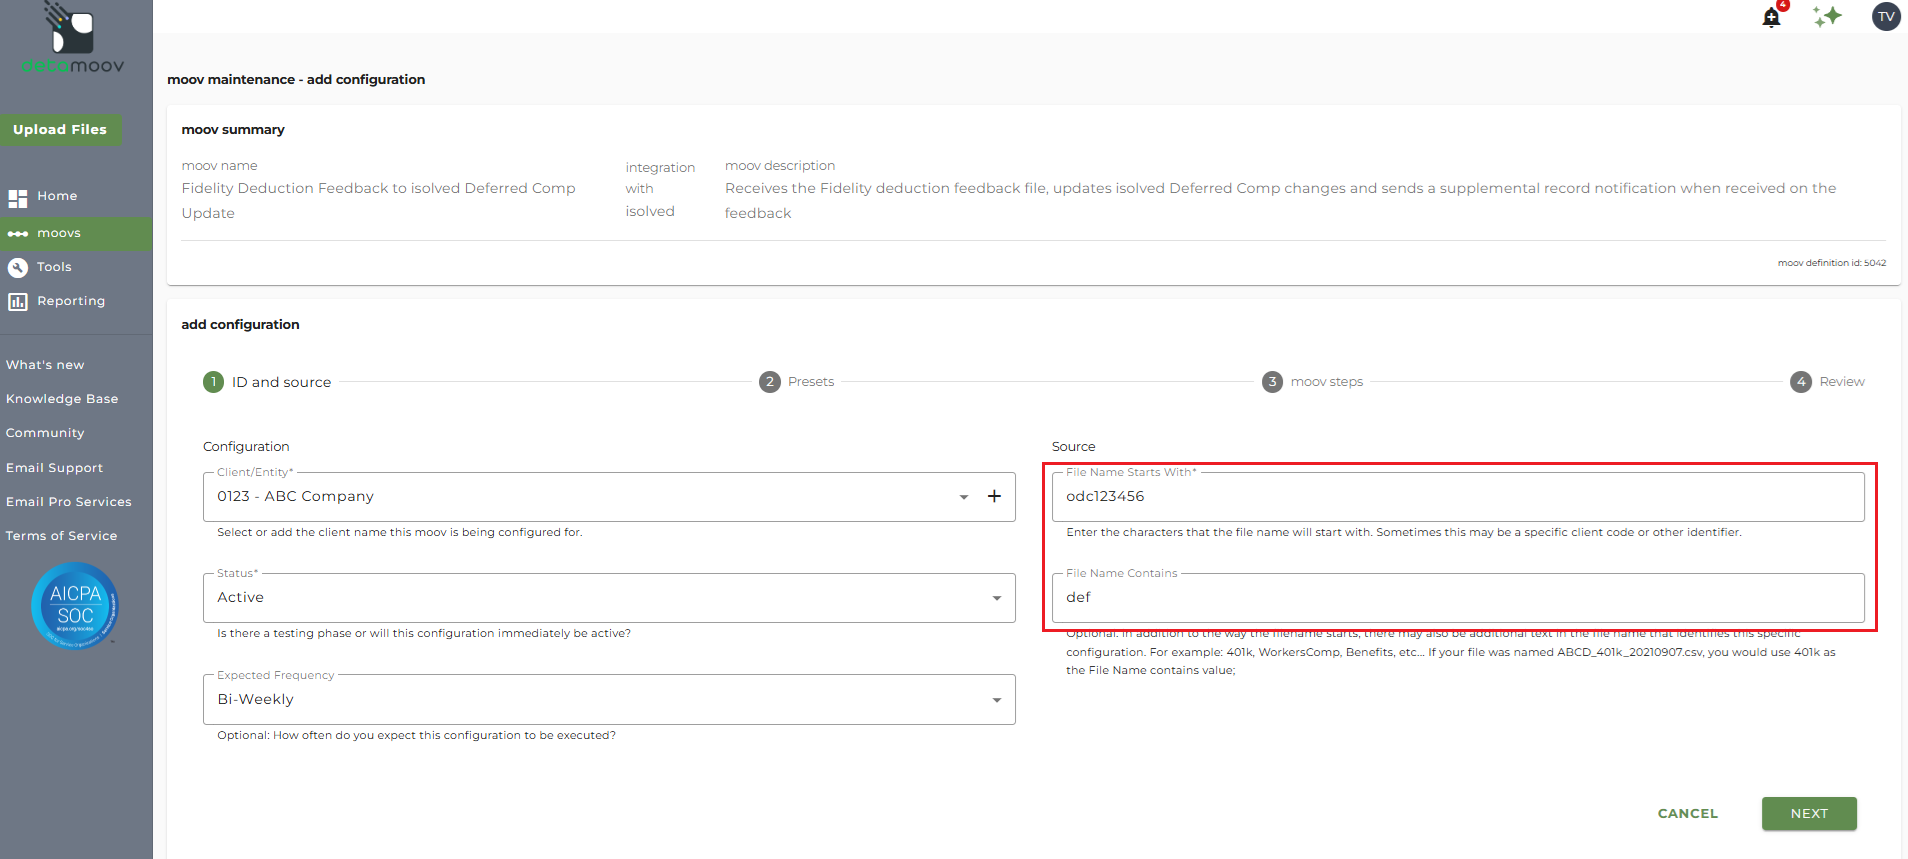Click the moov definition id: 5042 text
Image resolution: width=1908 pixels, height=859 pixels.
1832,263
